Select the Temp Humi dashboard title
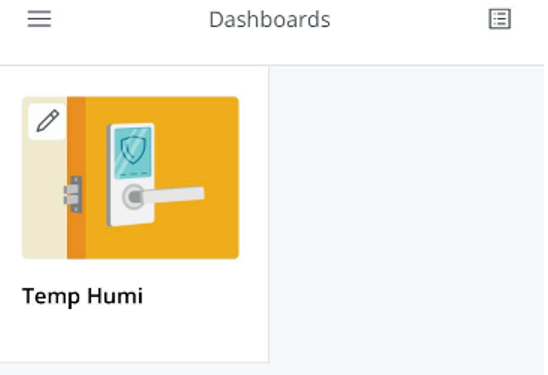Image resolution: width=548 pixels, height=375 pixels. click(82, 296)
